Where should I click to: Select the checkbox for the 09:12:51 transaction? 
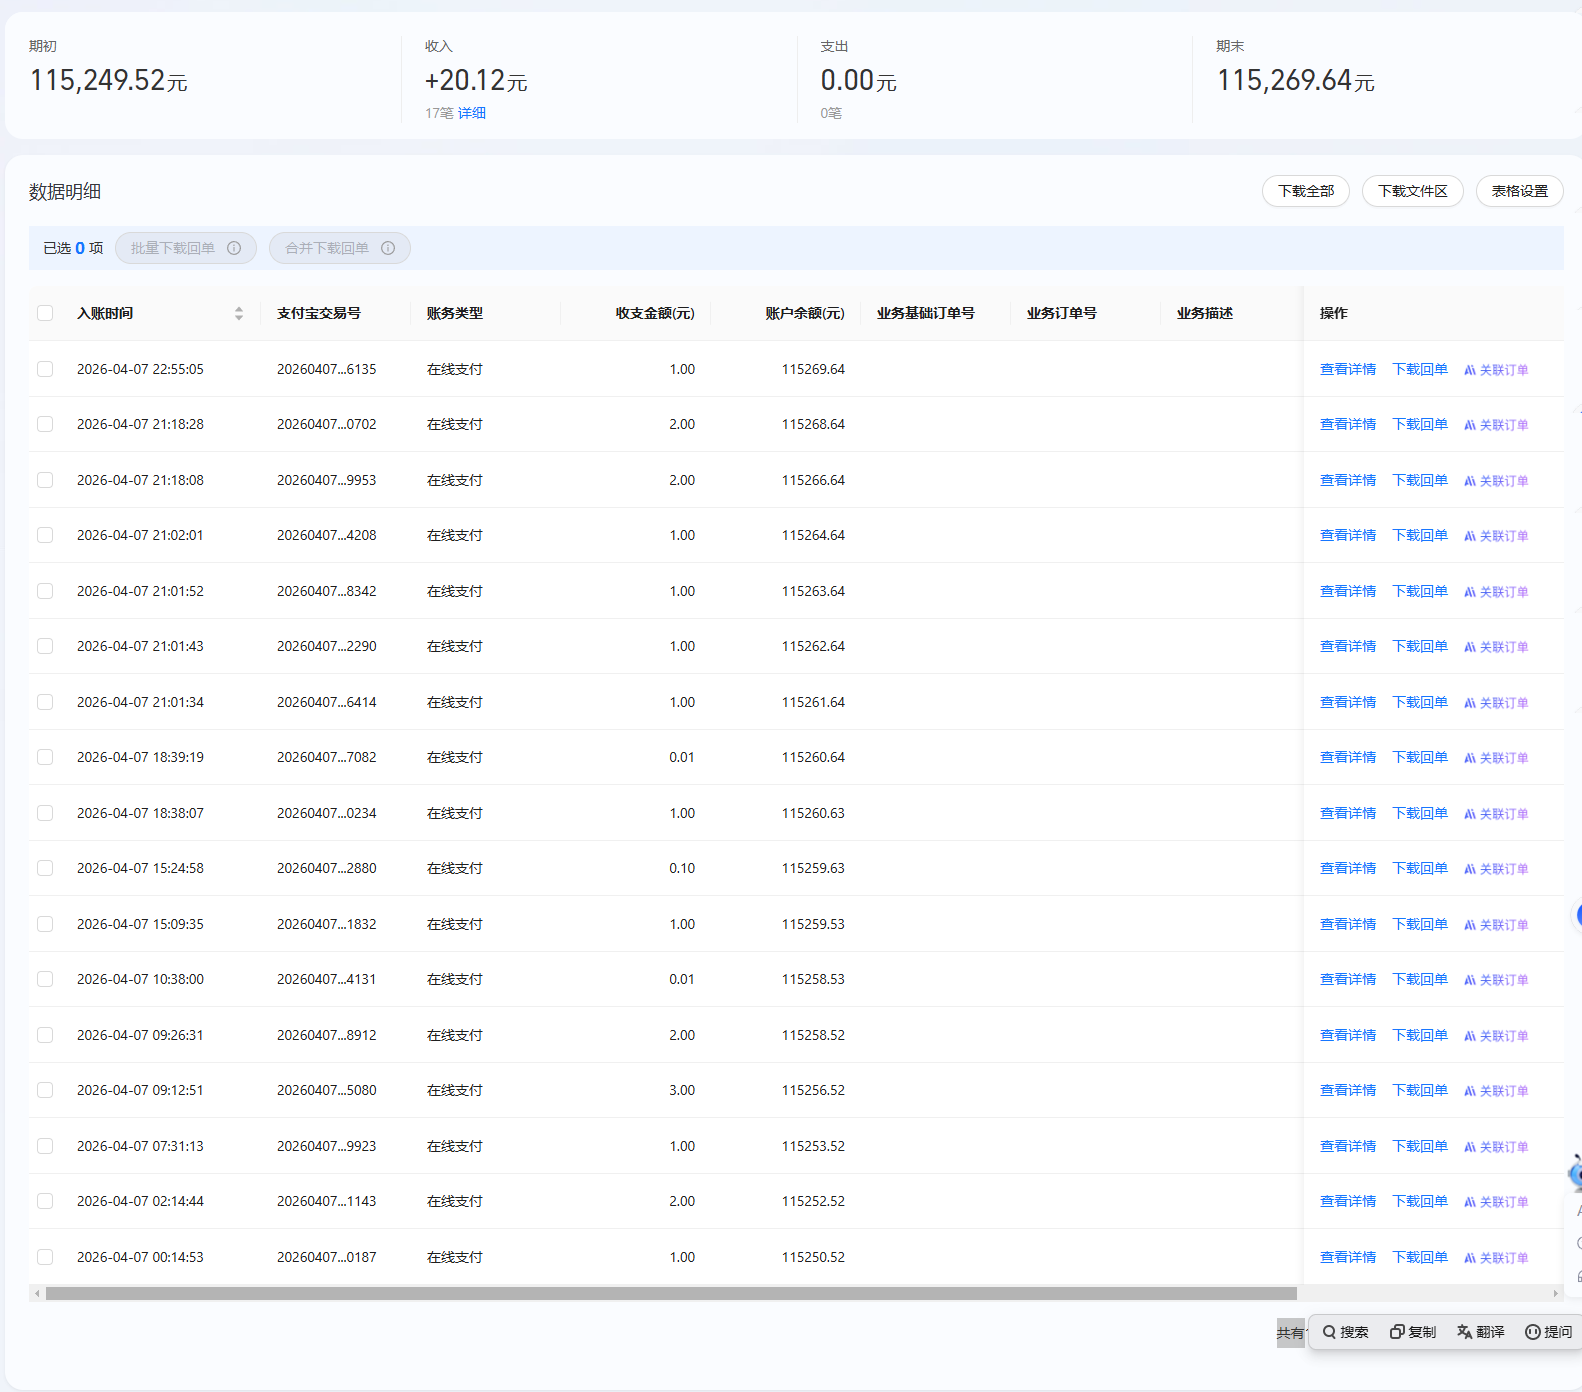pos(45,1090)
